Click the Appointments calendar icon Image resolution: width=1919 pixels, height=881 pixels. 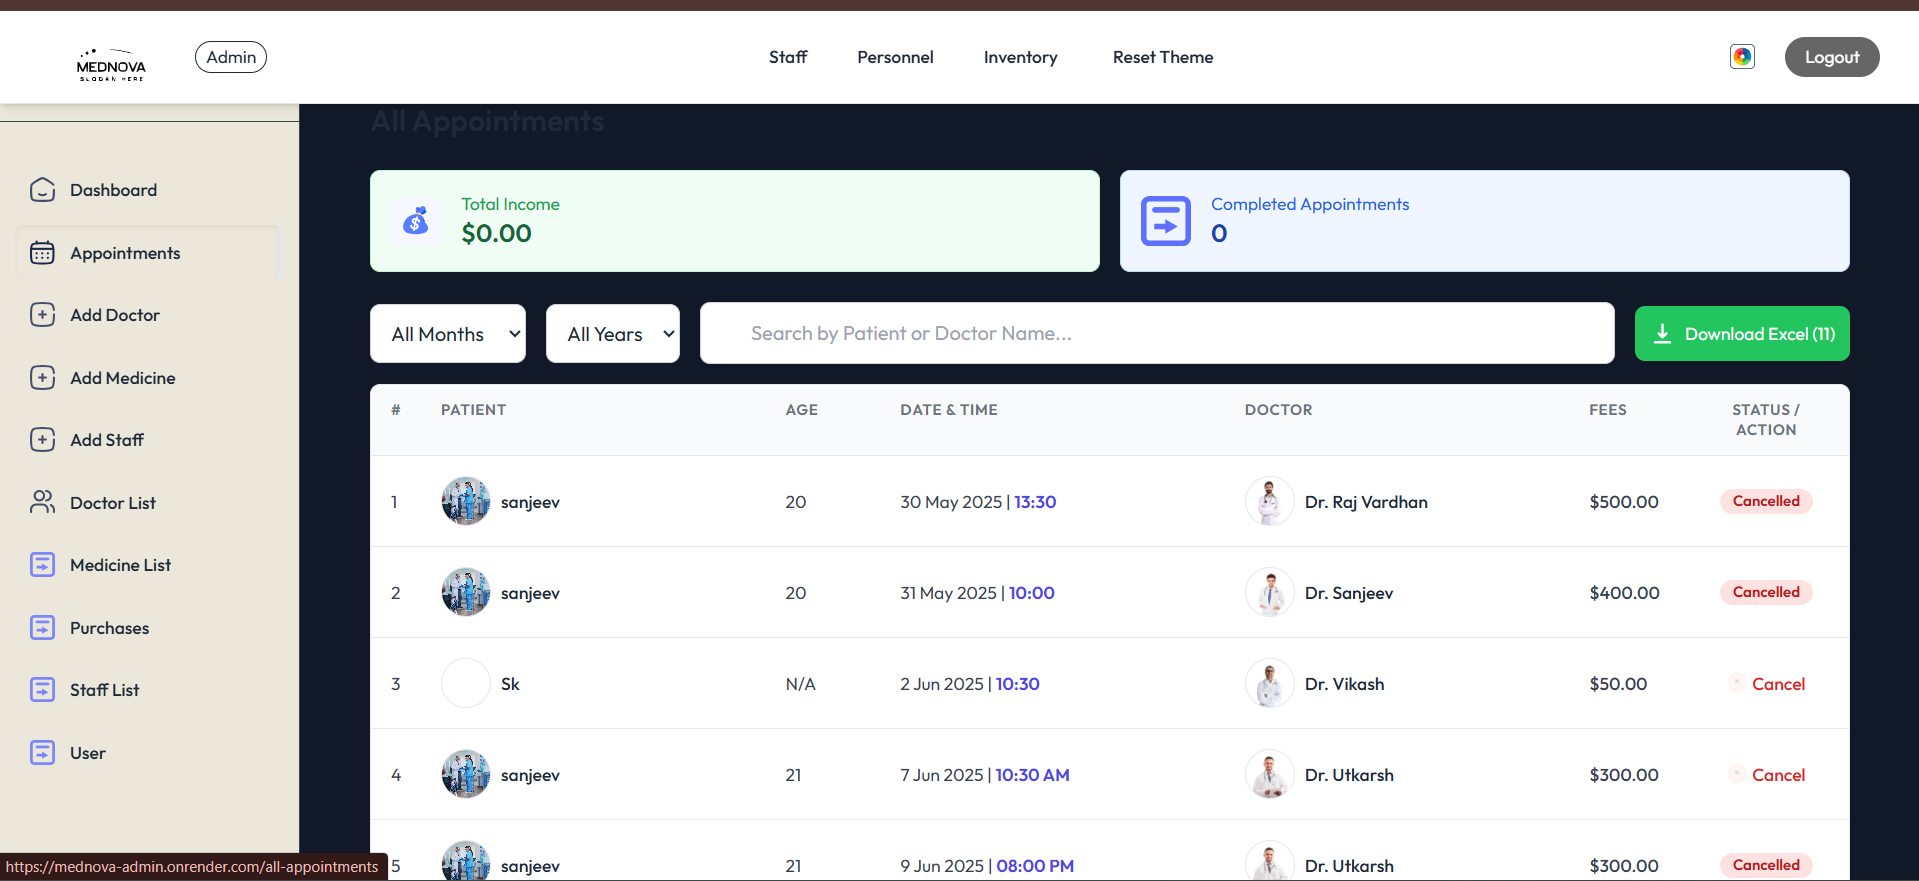(x=42, y=253)
